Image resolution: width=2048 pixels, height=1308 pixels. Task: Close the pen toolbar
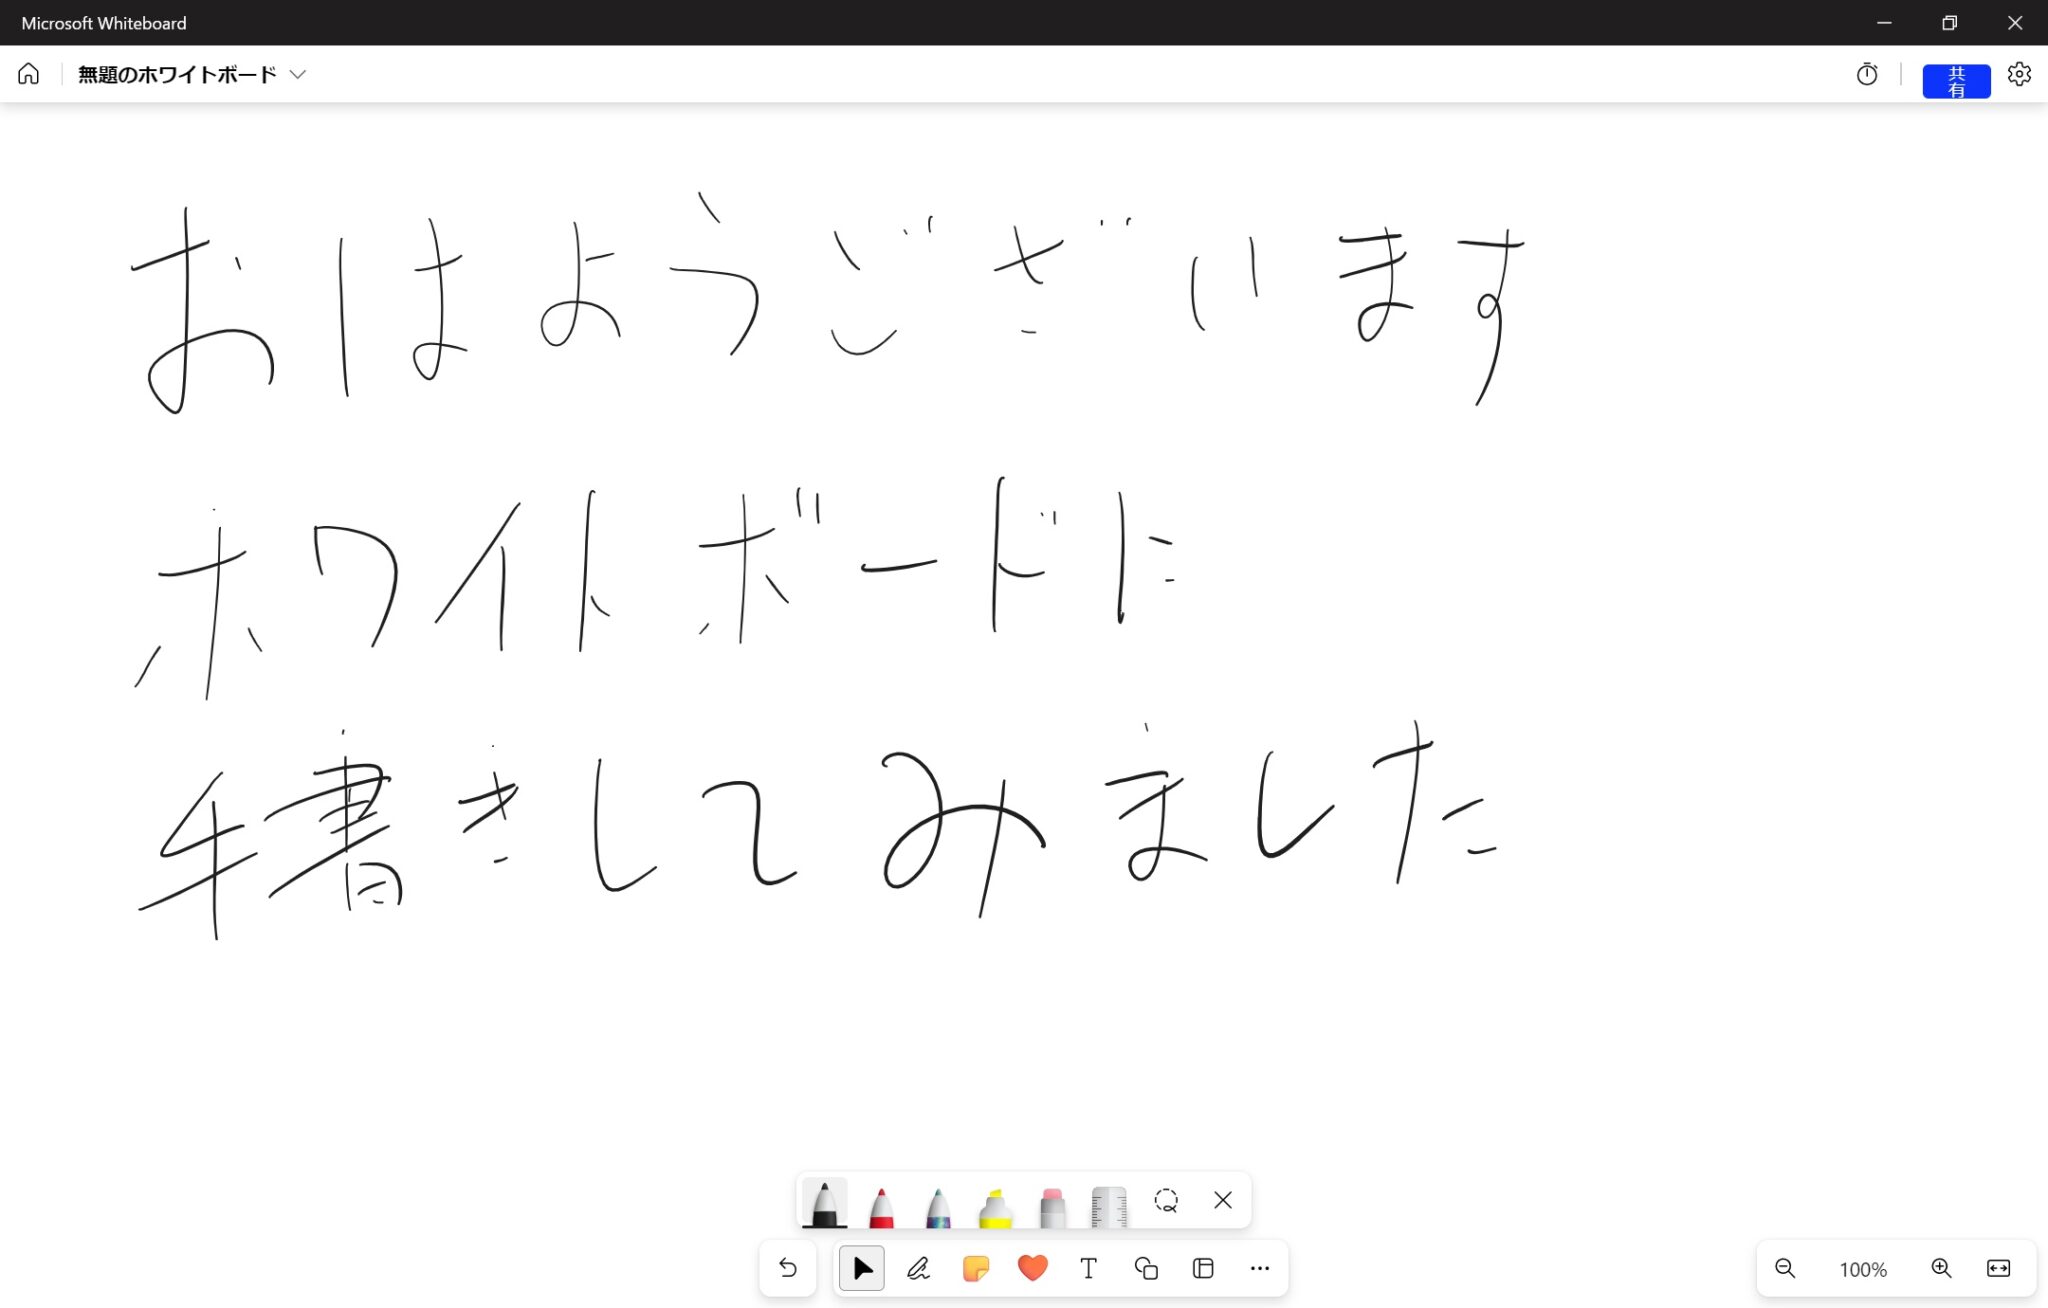click(x=1222, y=1200)
